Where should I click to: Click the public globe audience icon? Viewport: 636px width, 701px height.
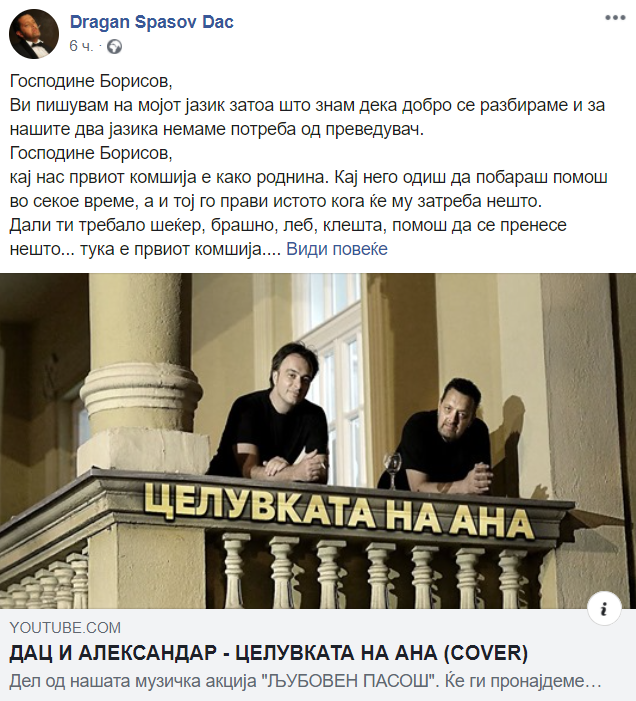114,46
